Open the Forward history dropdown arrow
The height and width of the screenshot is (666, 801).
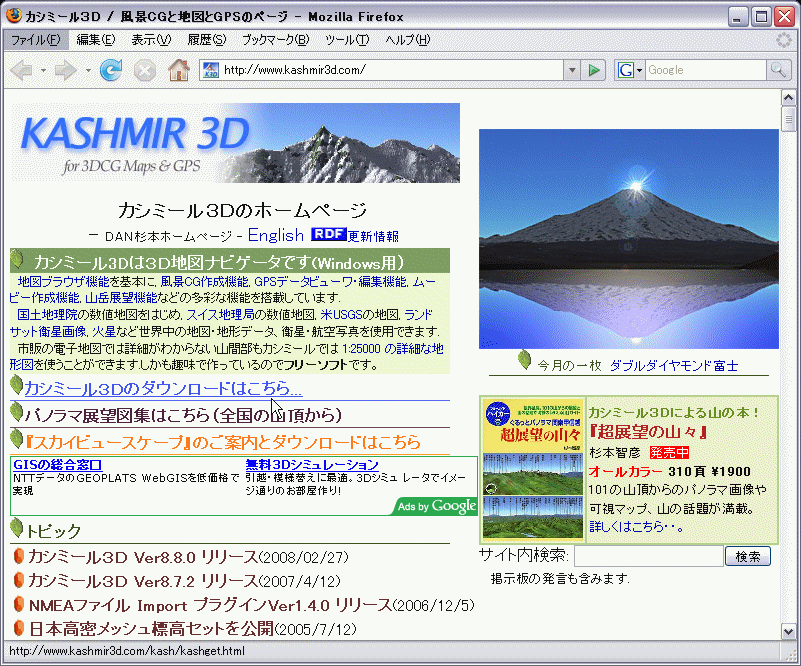[x=88, y=70]
